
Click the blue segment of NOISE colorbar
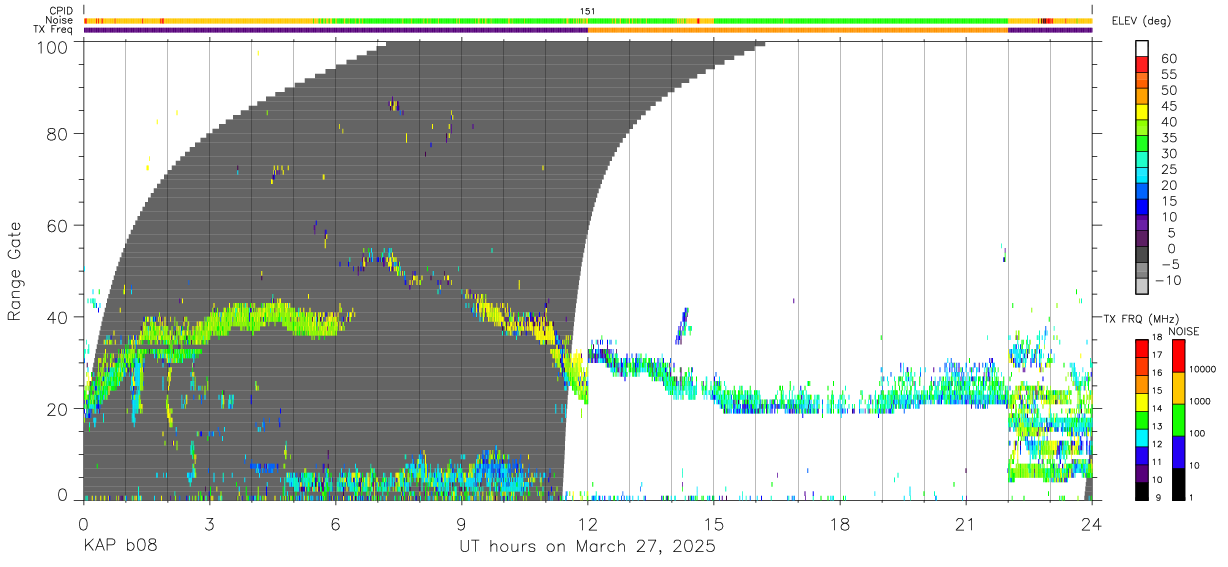pos(1179,451)
